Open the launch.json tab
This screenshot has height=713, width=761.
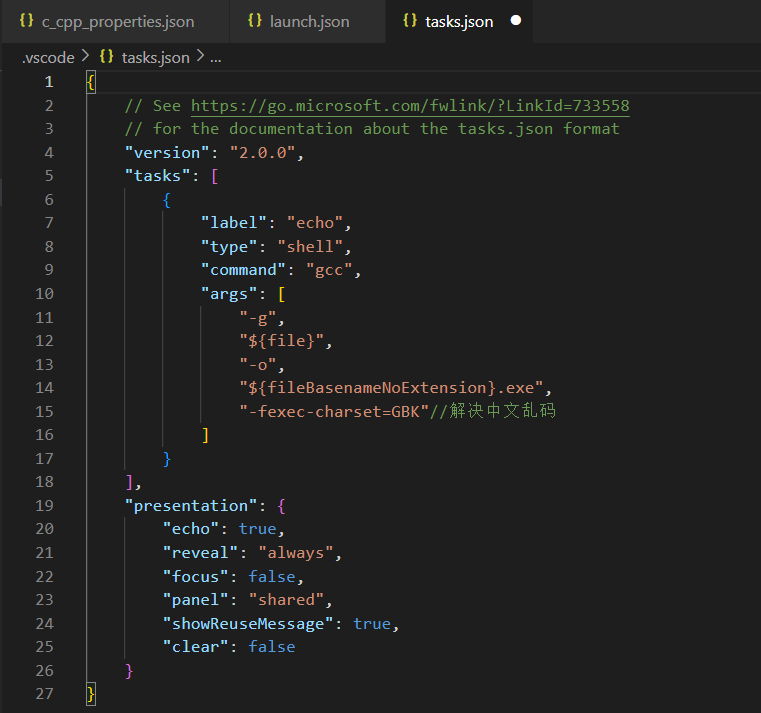[x=308, y=21]
